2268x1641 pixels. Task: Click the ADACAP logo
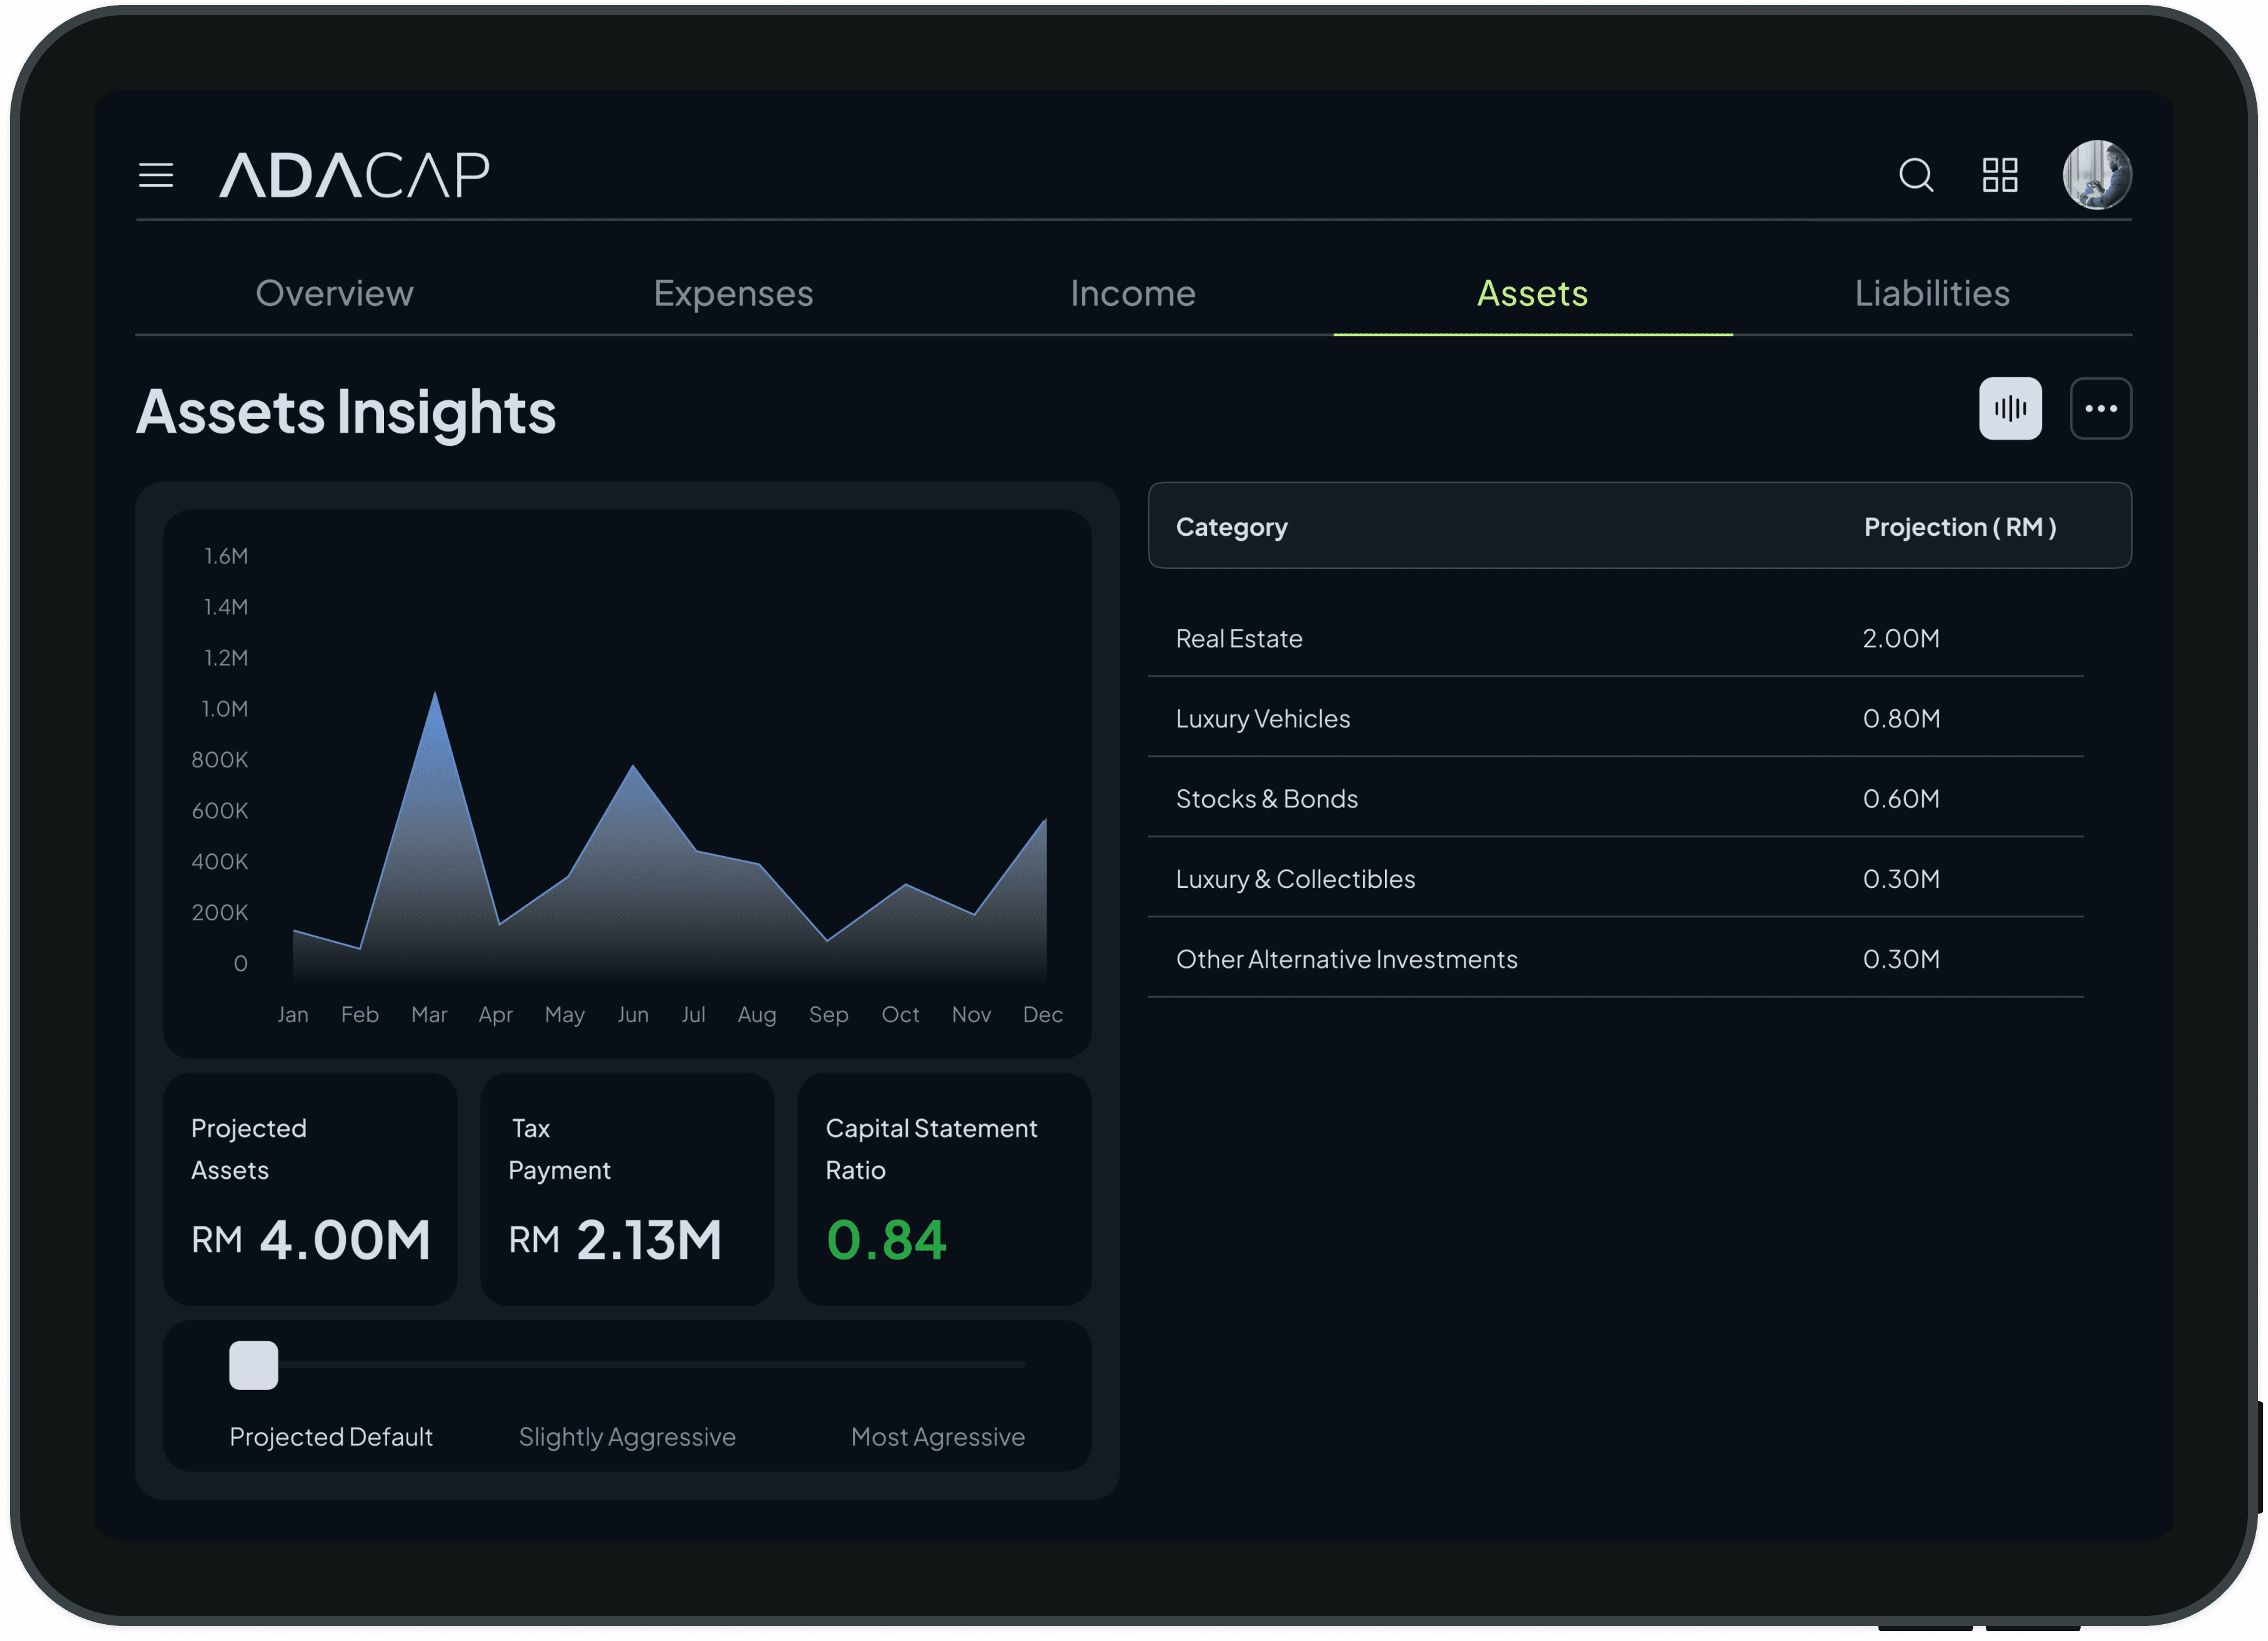pos(354,175)
